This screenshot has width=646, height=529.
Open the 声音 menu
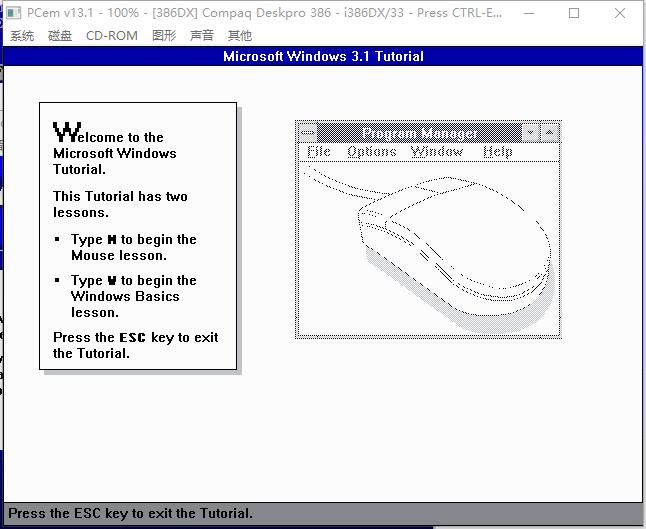(x=201, y=36)
